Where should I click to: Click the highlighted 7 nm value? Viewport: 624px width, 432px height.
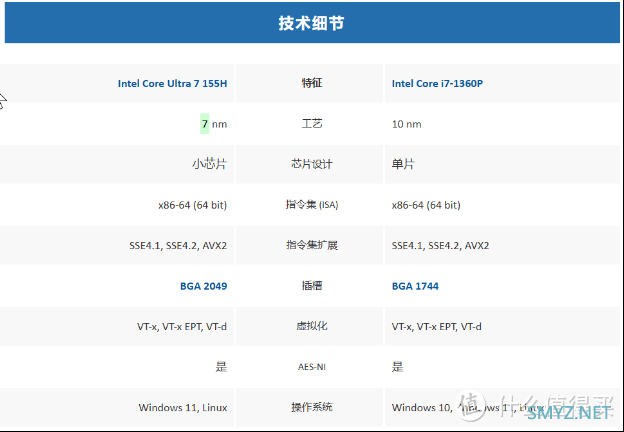(x=214, y=124)
